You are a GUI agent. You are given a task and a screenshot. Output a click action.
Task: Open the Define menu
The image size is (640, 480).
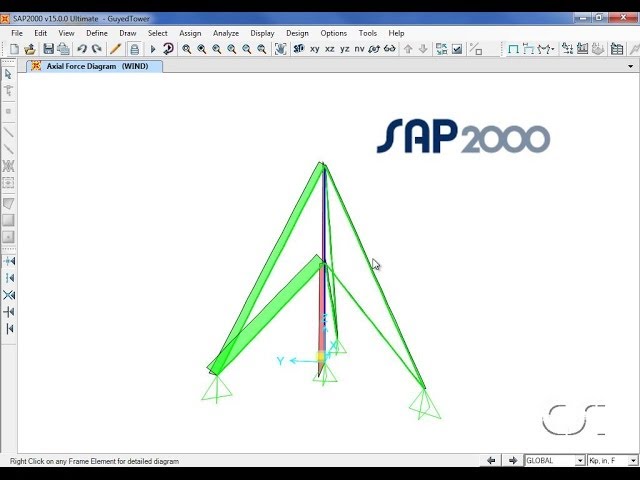tap(97, 33)
